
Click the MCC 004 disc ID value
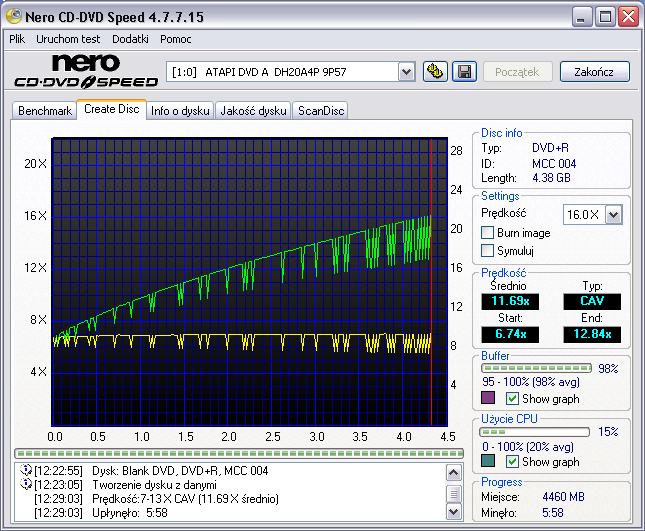[554, 164]
